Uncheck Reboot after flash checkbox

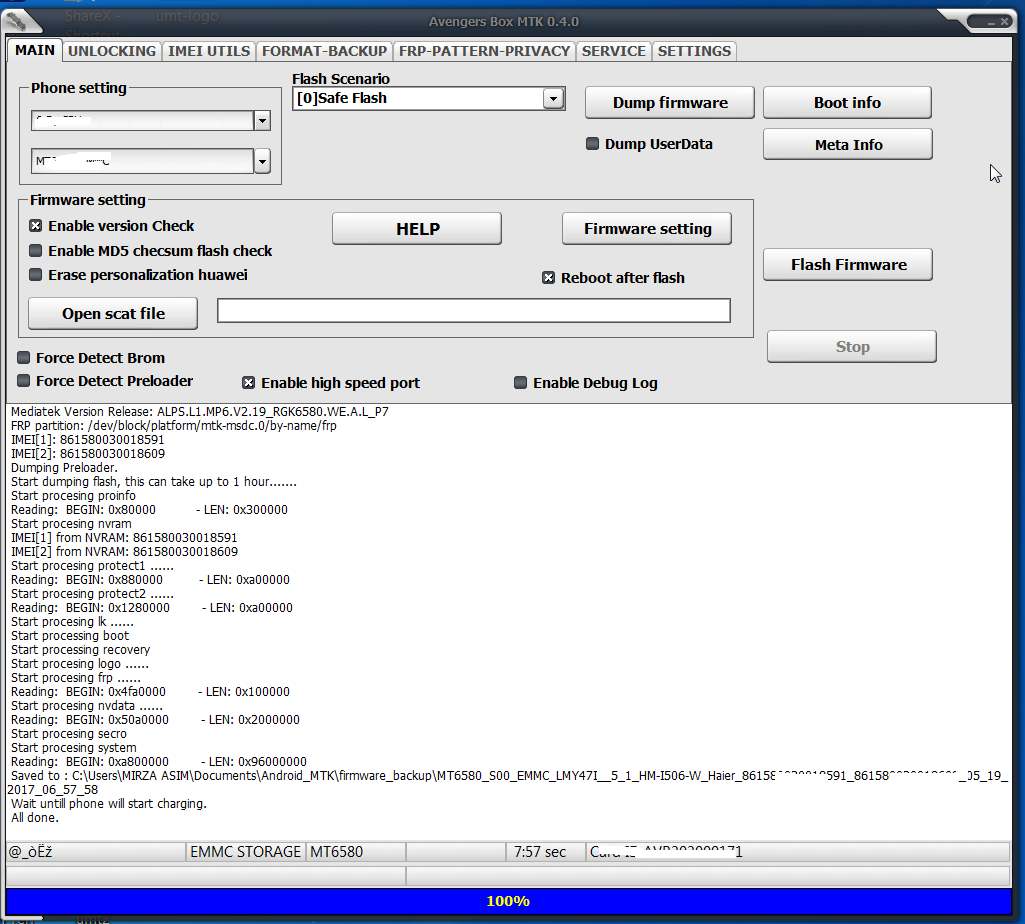pyautogui.click(x=548, y=278)
